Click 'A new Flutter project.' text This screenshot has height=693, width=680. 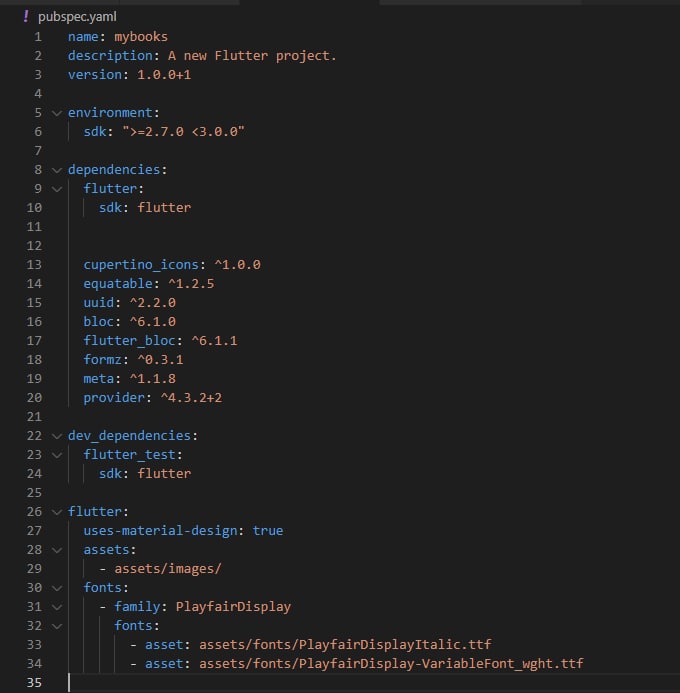252,56
